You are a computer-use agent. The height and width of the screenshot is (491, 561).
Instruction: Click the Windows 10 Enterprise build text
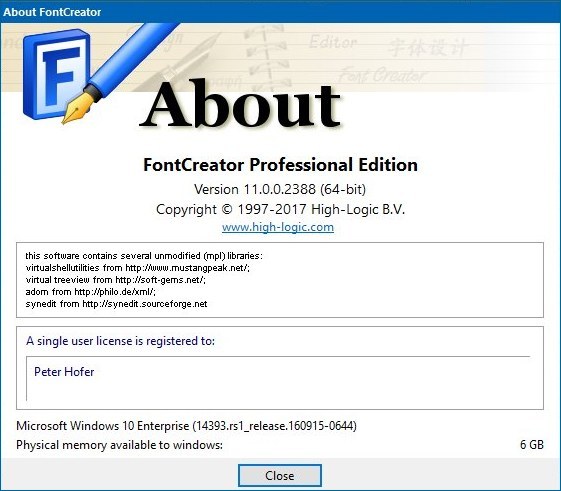point(186,426)
